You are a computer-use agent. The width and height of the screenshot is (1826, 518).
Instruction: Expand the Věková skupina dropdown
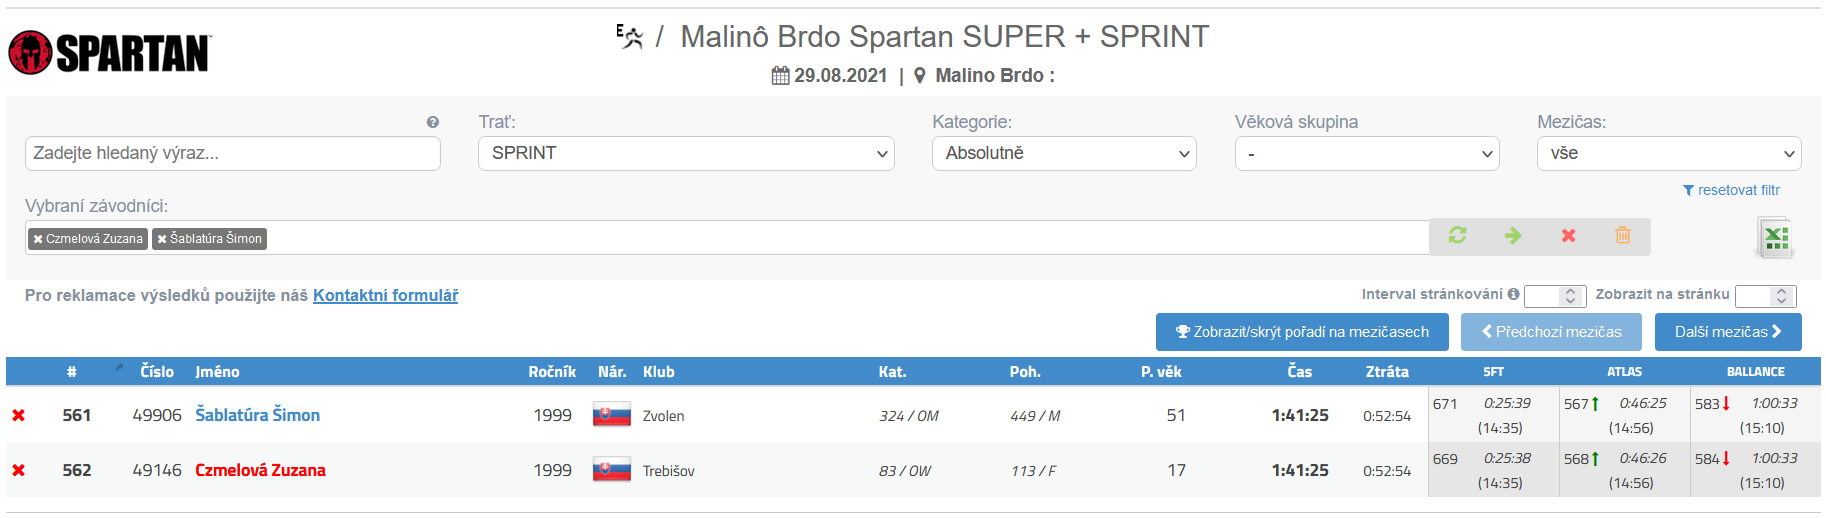click(1367, 153)
